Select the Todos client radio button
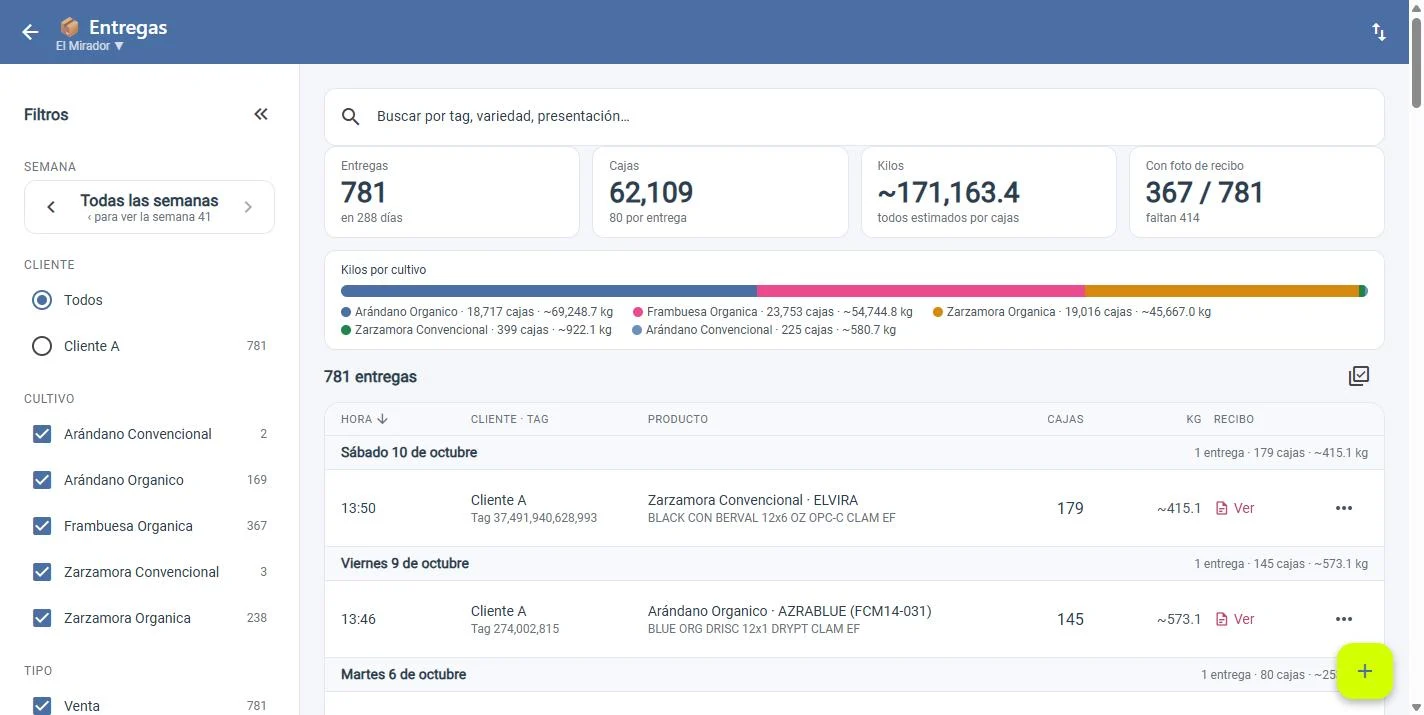This screenshot has width=1424, height=715. click(x=42, y=300)
